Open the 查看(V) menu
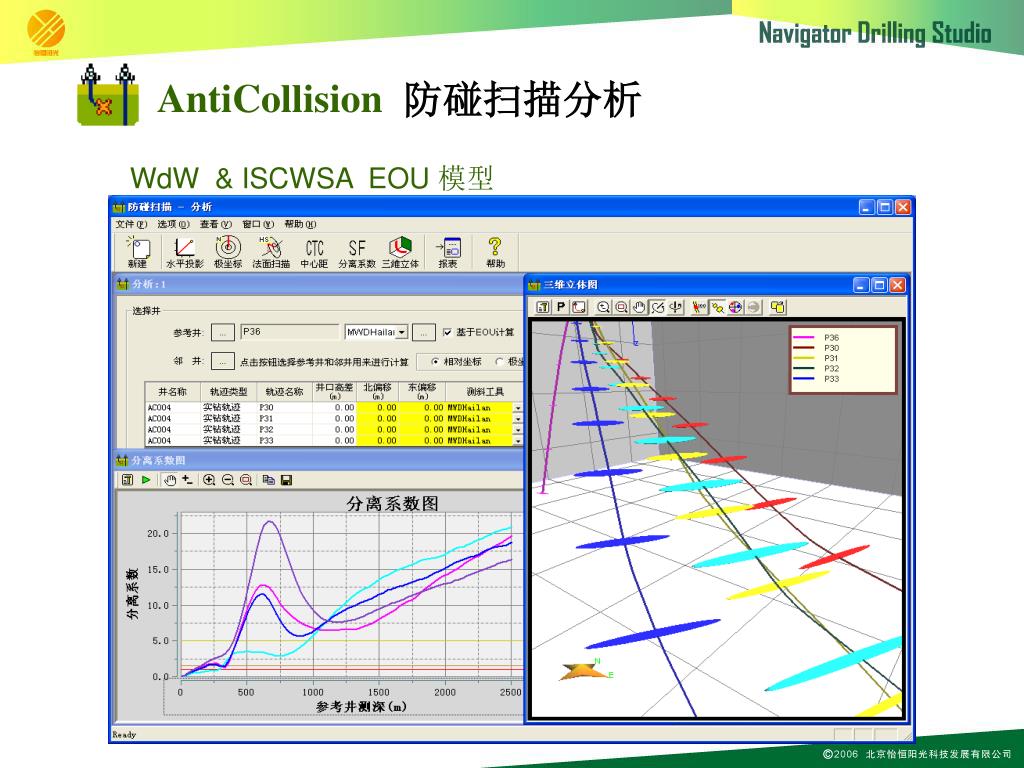Image resolution: width=1024 pixels, height=768 pixels. [216, 224]
